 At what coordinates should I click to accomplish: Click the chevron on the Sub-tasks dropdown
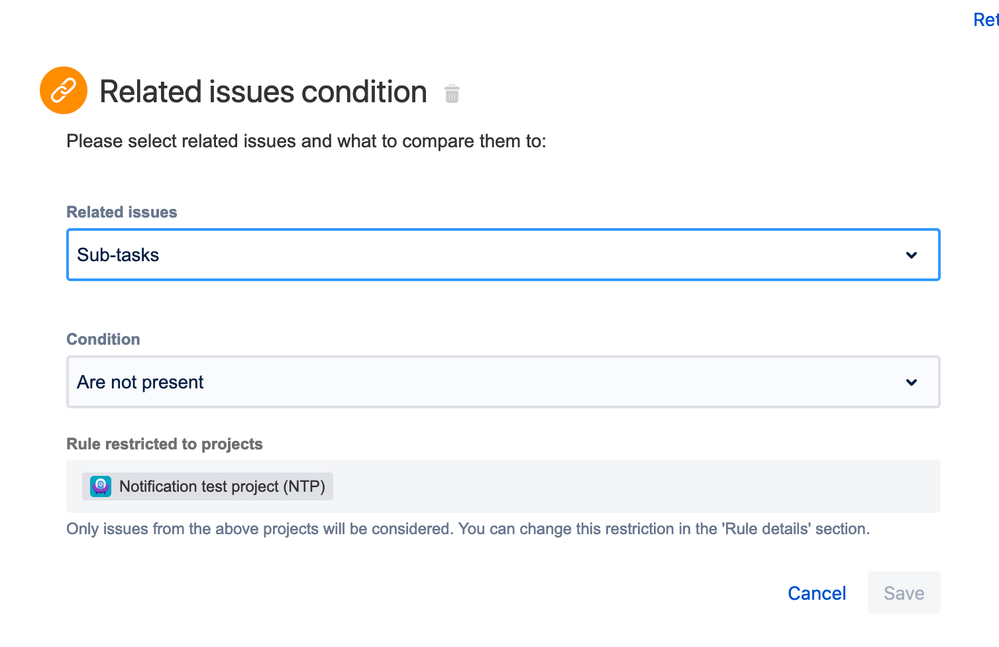tap(911, 255)
